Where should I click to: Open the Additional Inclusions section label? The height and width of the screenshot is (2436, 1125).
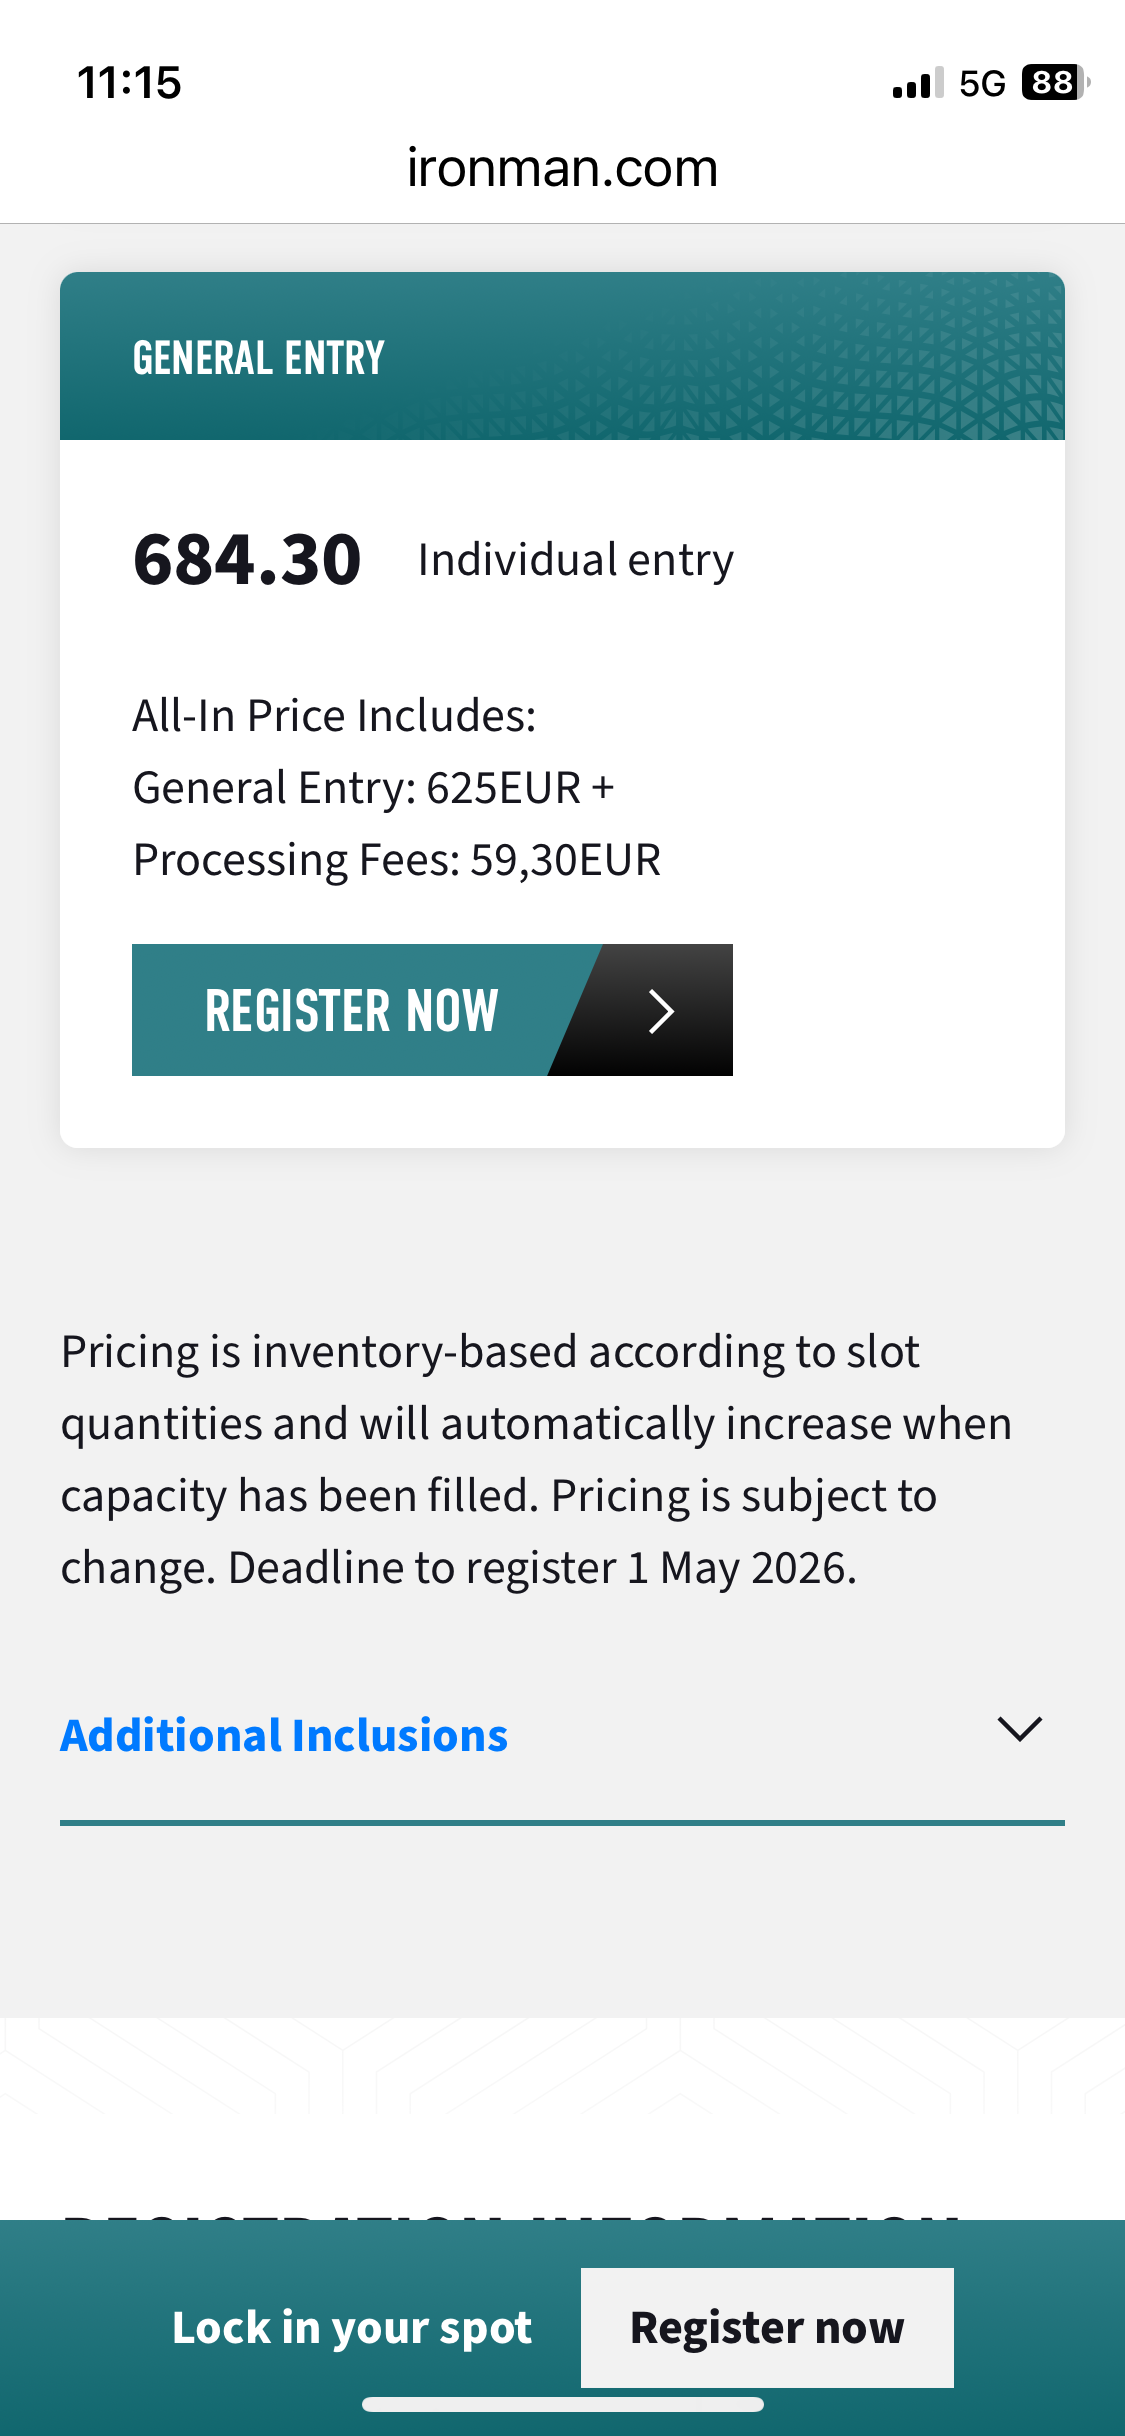point(284,1736)
